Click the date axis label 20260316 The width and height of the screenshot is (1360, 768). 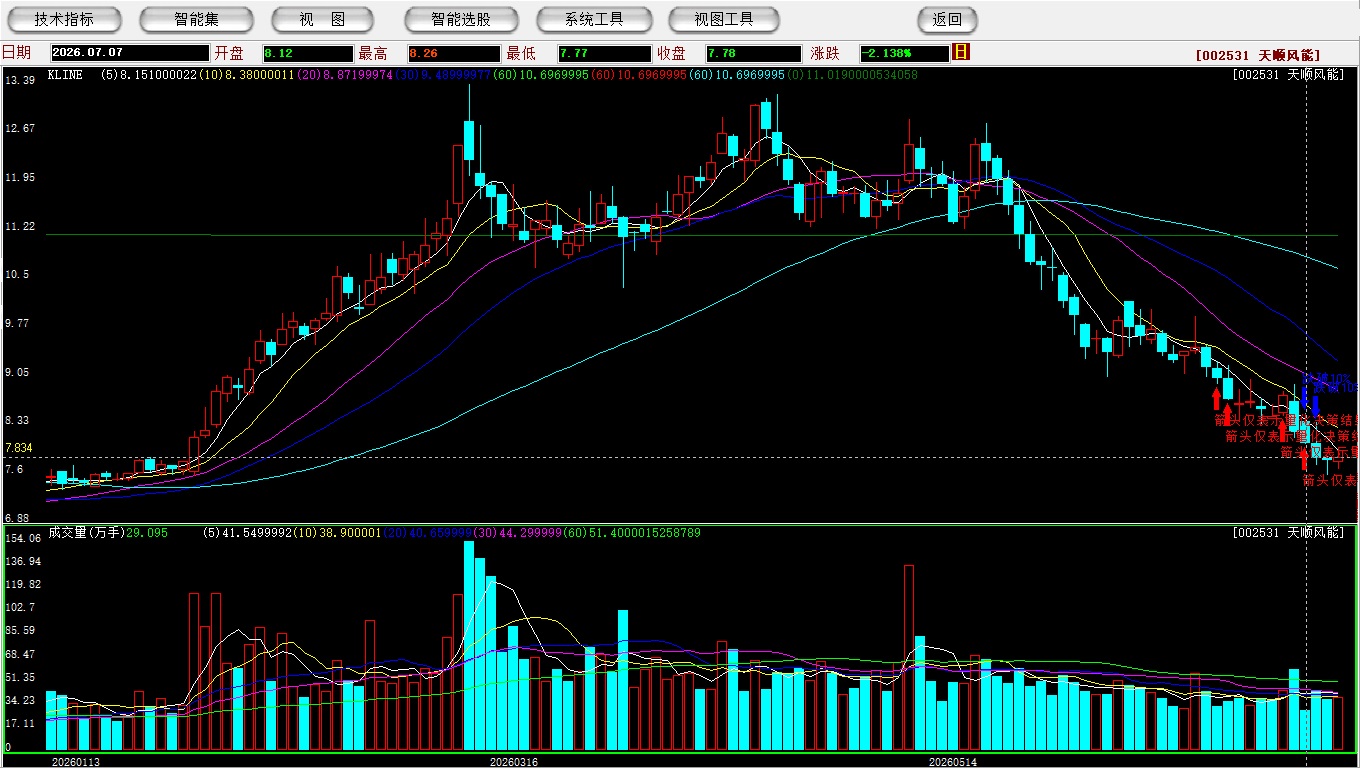[513, 761]
